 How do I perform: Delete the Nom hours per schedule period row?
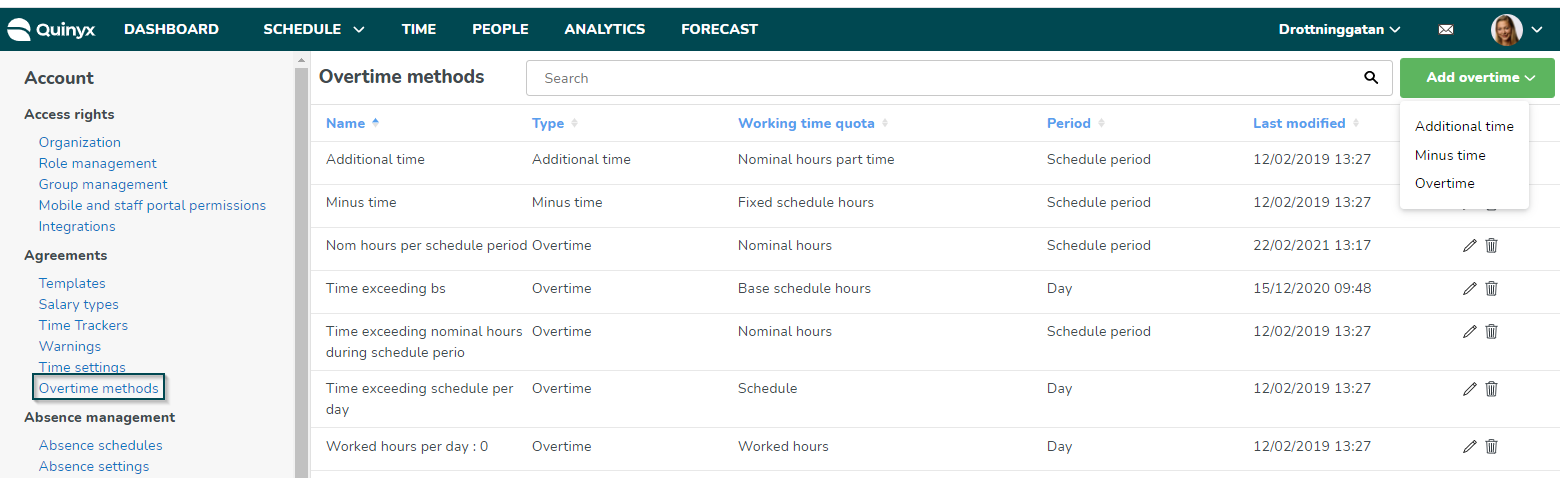1491,245
